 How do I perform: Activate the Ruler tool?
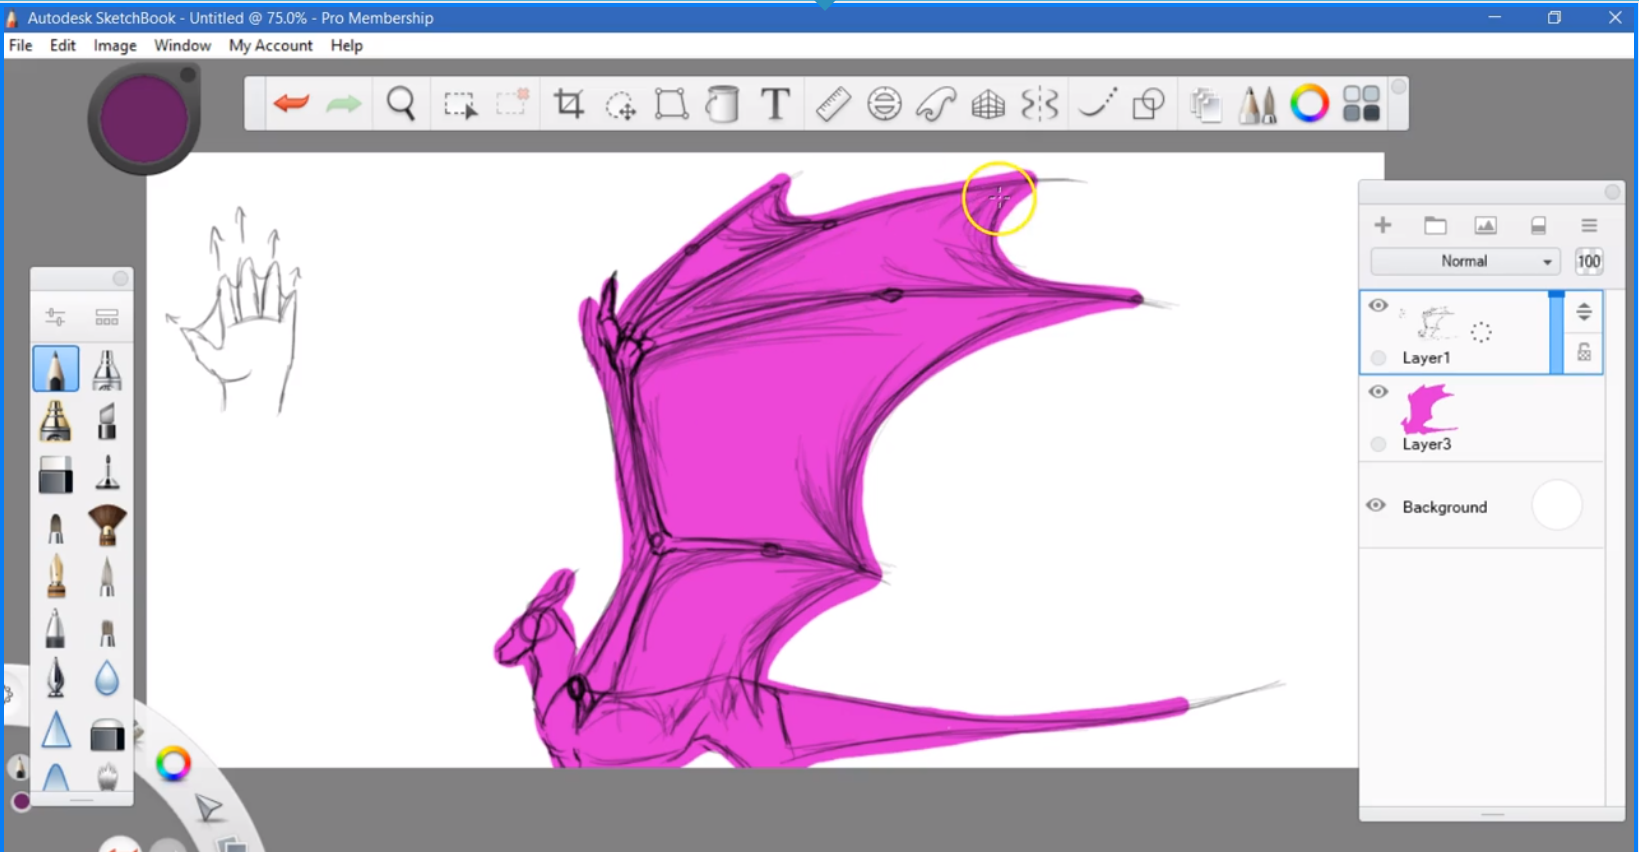pos(832,104)
